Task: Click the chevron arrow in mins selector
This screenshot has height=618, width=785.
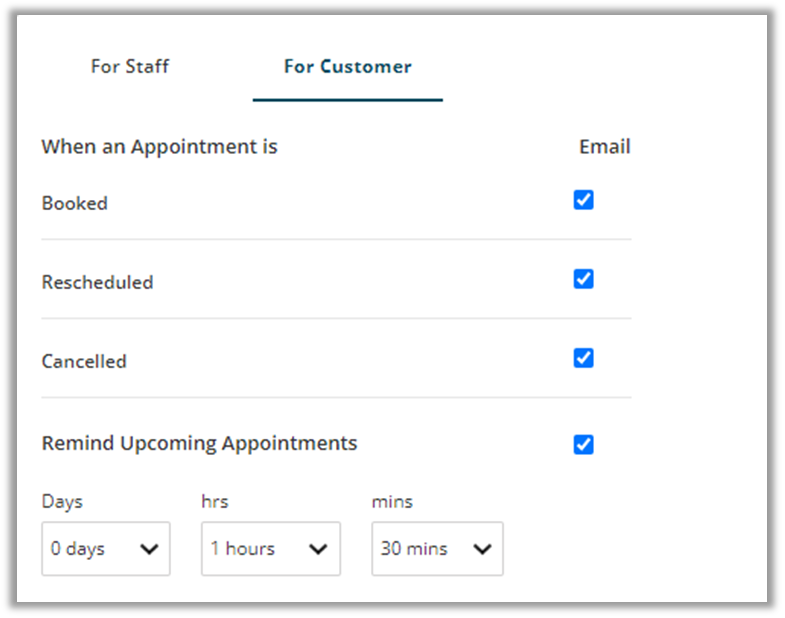Action: tap(481, 549)
